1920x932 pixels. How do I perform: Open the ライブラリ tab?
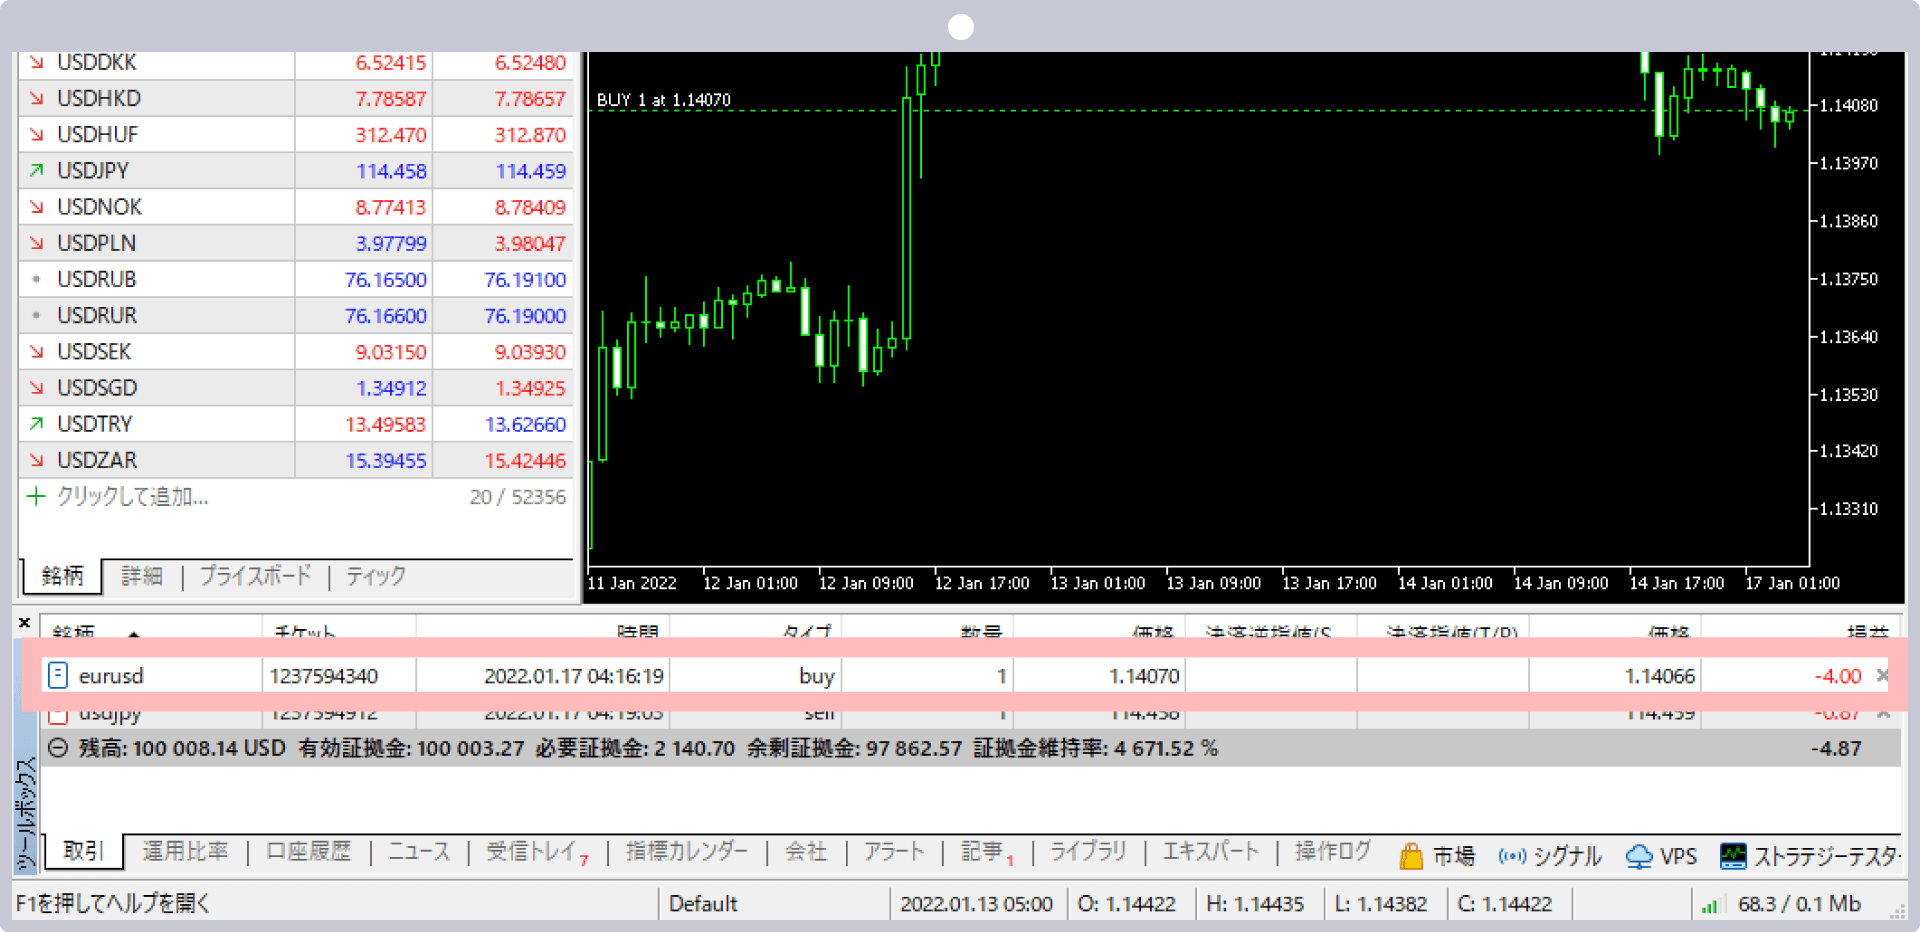tap(1088, 852)
